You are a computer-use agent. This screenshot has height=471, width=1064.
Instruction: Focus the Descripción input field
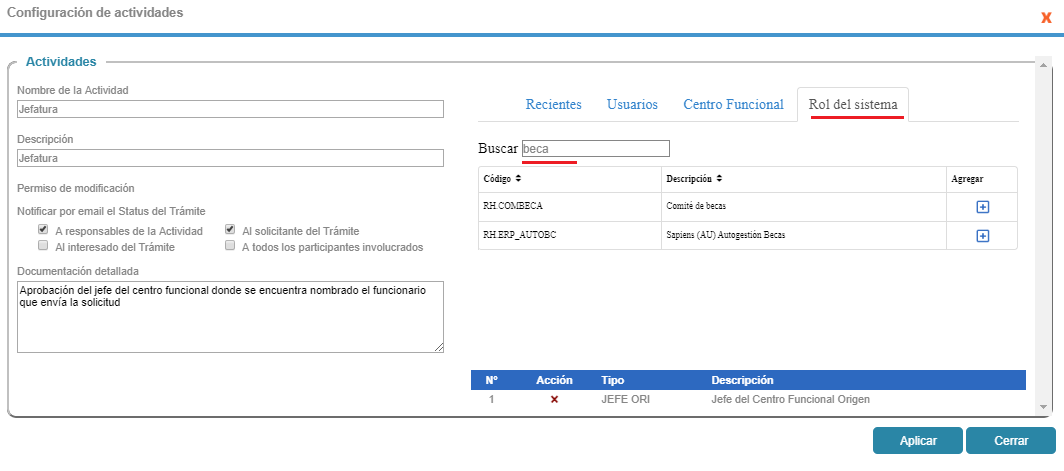(x=230, y=158)
